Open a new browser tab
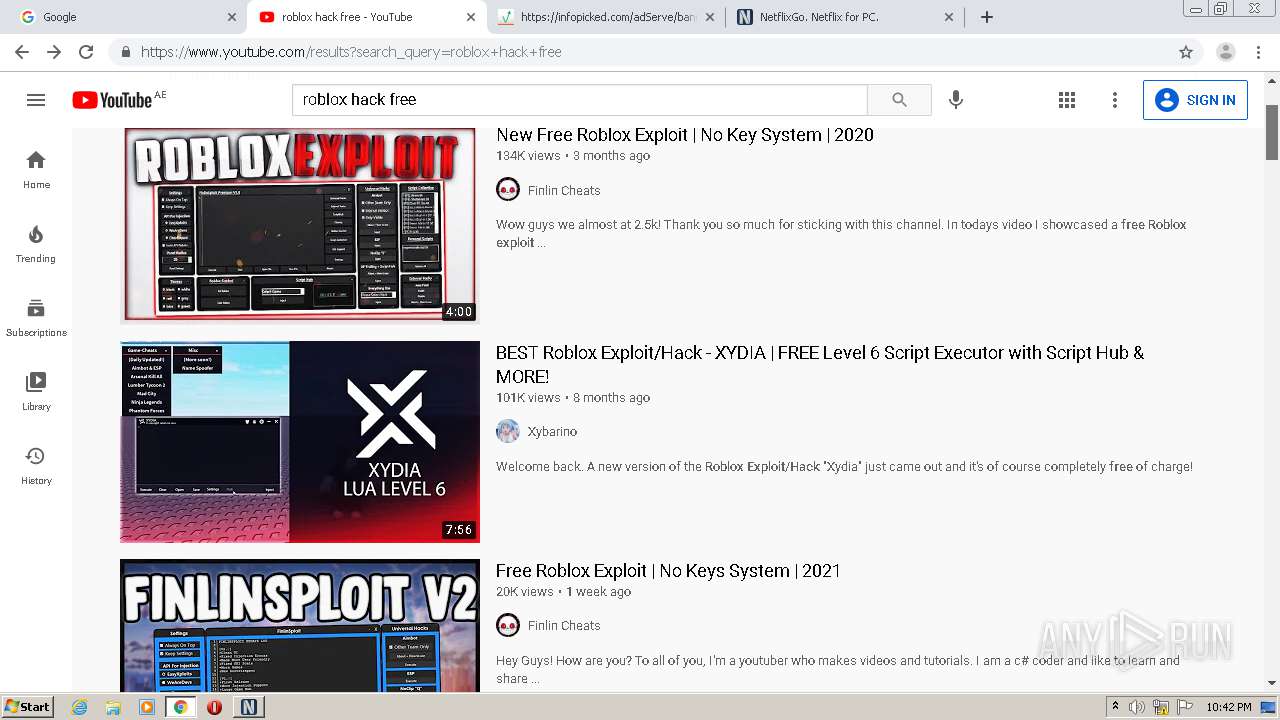The image size is (1280, 720). (x=987, y=17)
